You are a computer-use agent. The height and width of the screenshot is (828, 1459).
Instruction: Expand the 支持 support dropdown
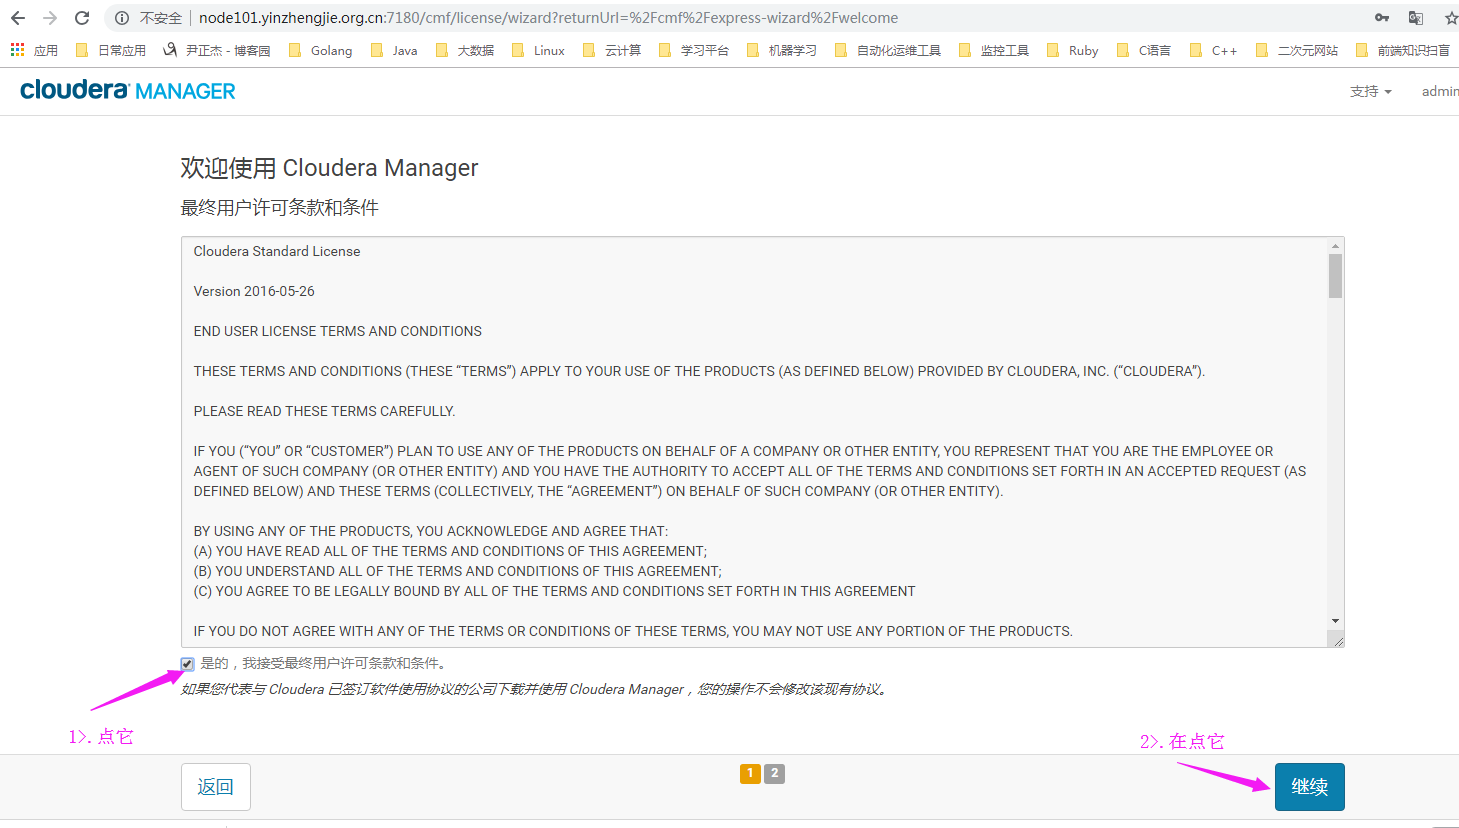1371,91
